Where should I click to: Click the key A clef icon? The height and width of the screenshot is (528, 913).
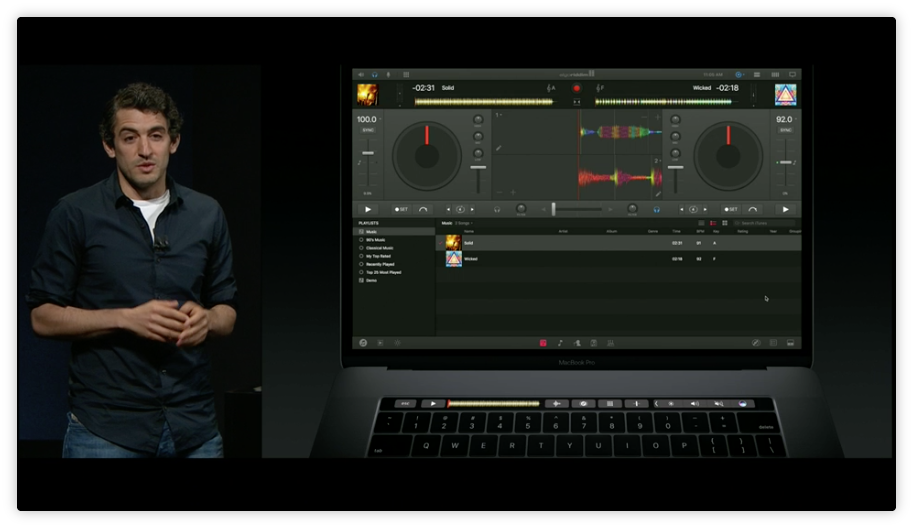551,88
